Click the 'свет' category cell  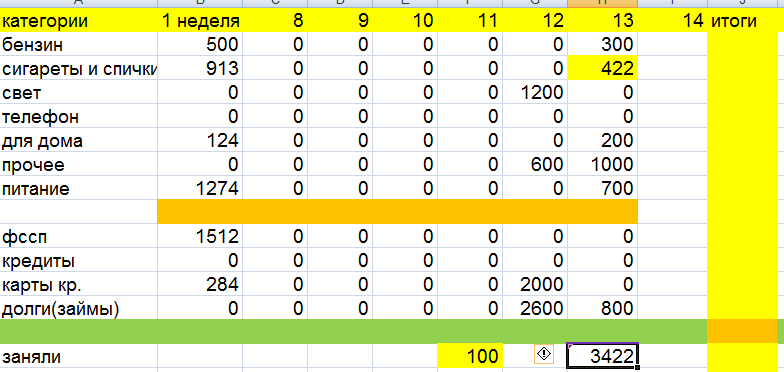click(x=78, y=92)
